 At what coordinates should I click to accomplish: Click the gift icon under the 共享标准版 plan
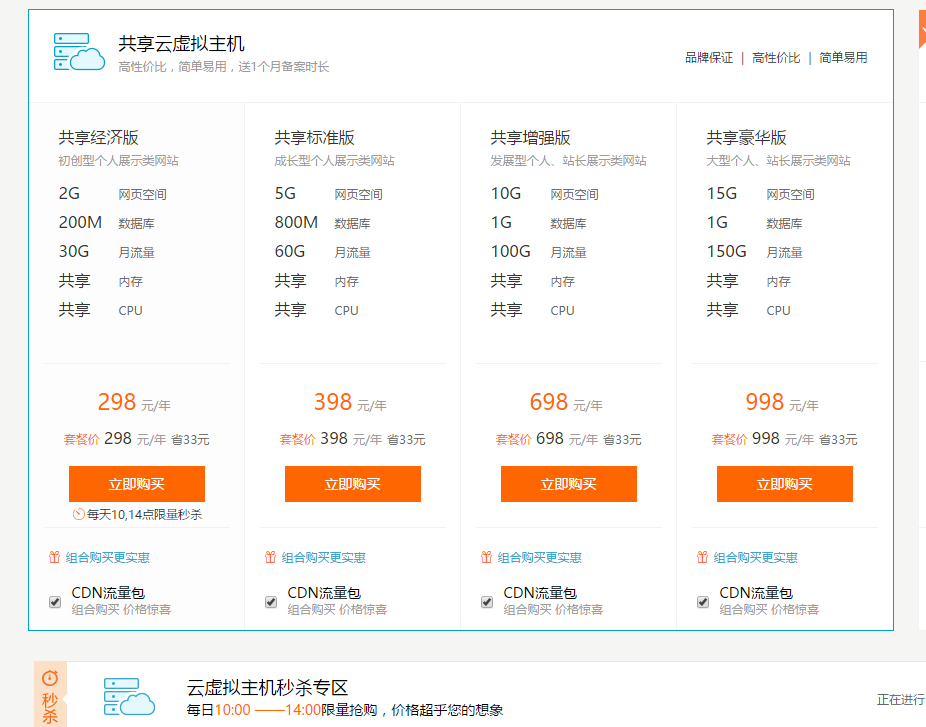[x=270, y=557]
